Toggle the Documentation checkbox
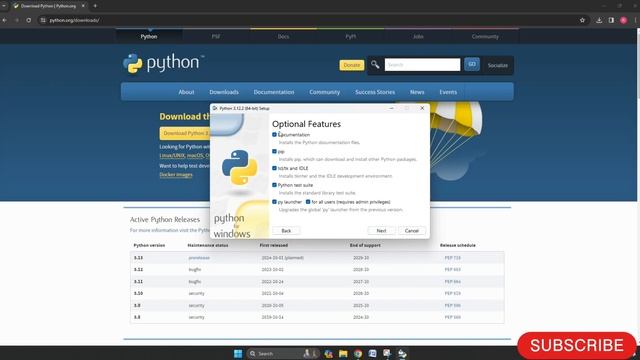Viewport: 640px width, 360px height. [x=274, y=134]
